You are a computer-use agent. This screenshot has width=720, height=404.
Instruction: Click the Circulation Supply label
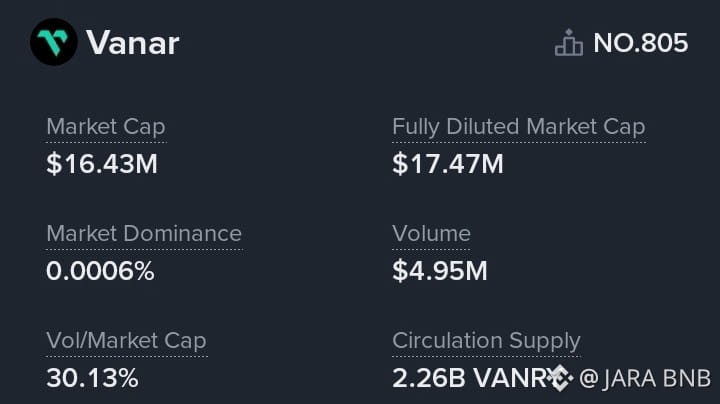[486, 341]
